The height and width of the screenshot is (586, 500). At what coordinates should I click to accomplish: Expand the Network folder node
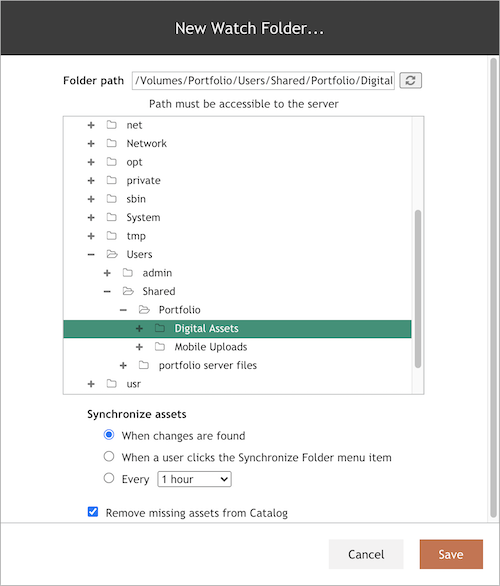[x=91, y=144]
